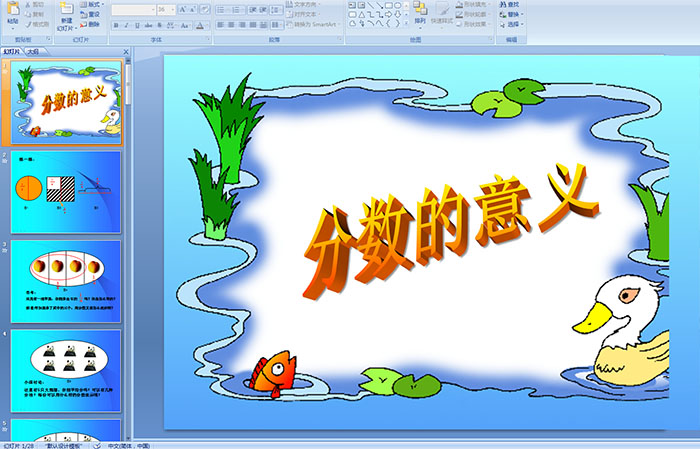Screen dimensions: 700x449
Task: Align text right in paragraph group
Action: coord(242,25)
